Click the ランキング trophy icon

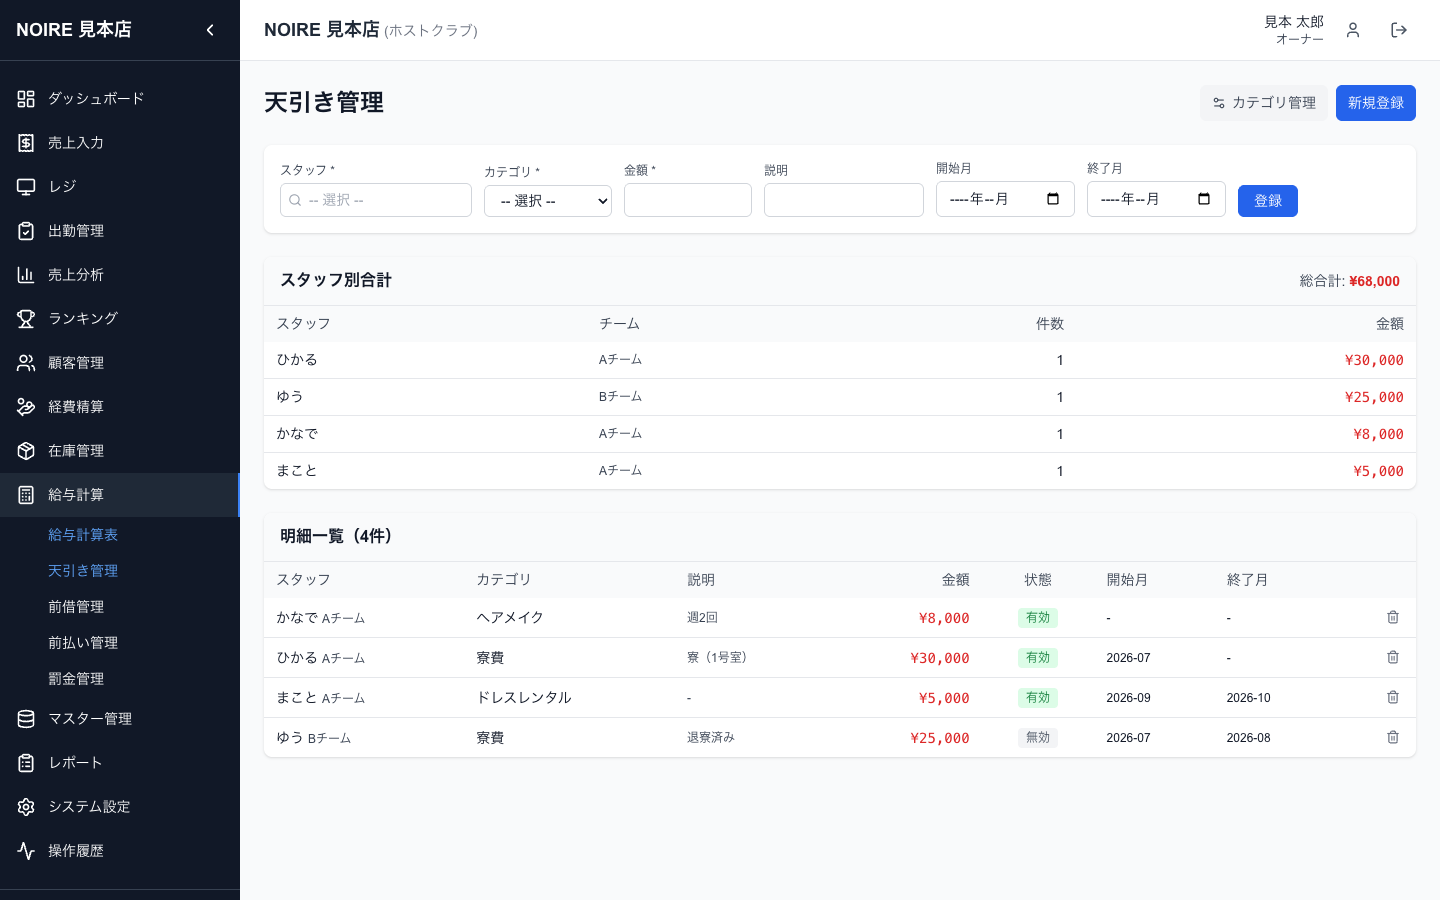pos(26,319)
